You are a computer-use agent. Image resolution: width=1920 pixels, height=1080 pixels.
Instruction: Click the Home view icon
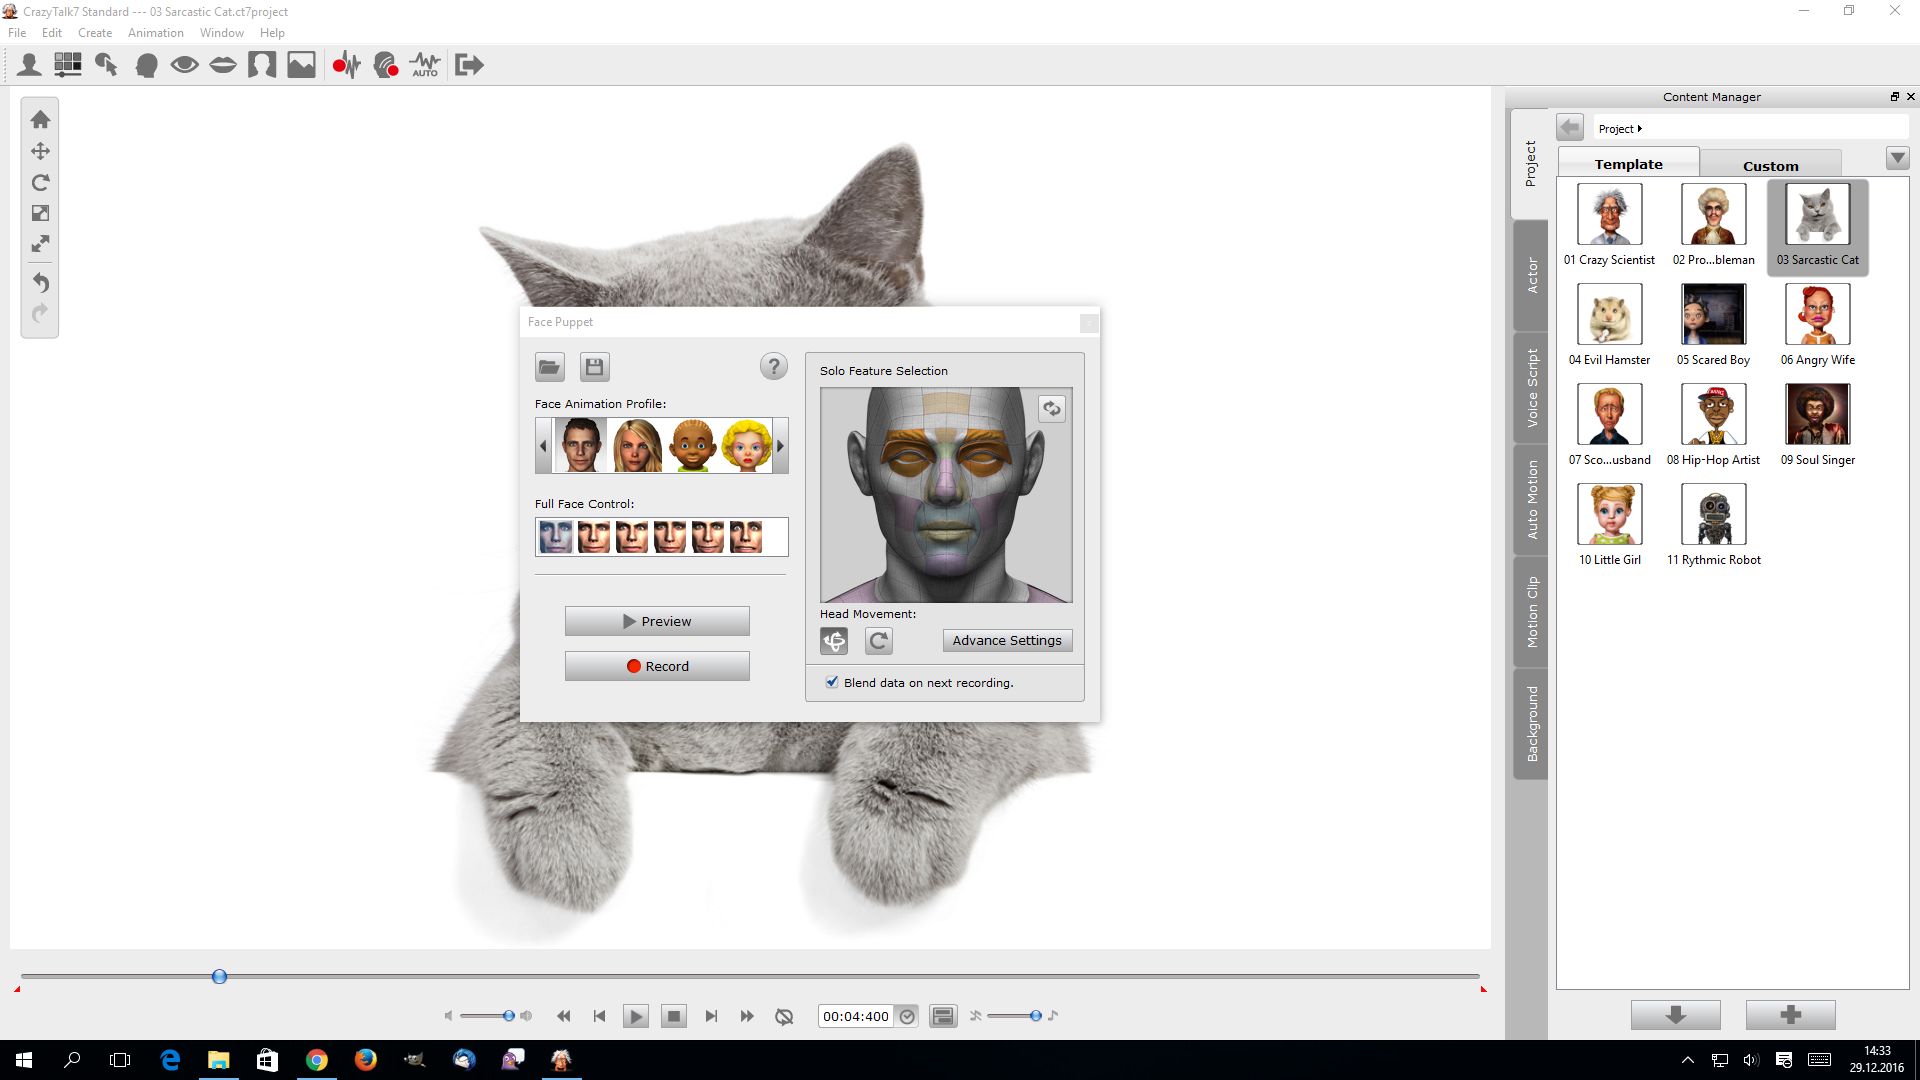point(40,120)
